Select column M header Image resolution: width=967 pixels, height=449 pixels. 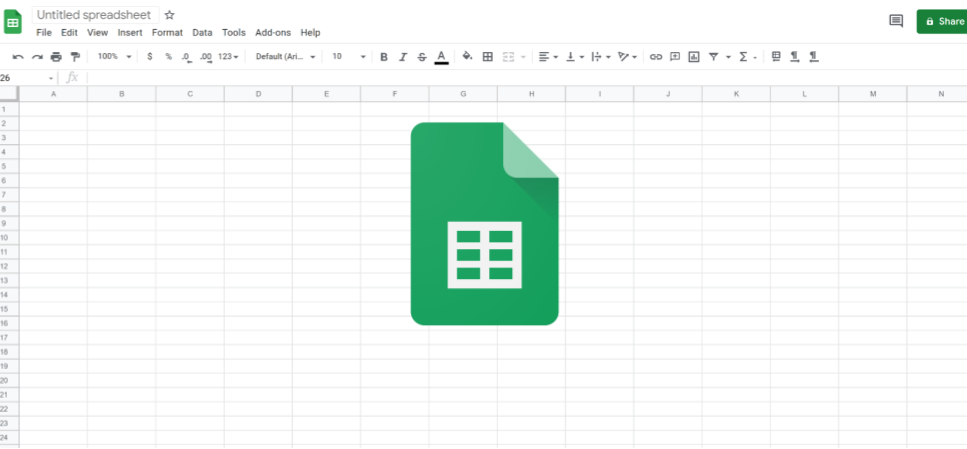[x=873, y=94]
